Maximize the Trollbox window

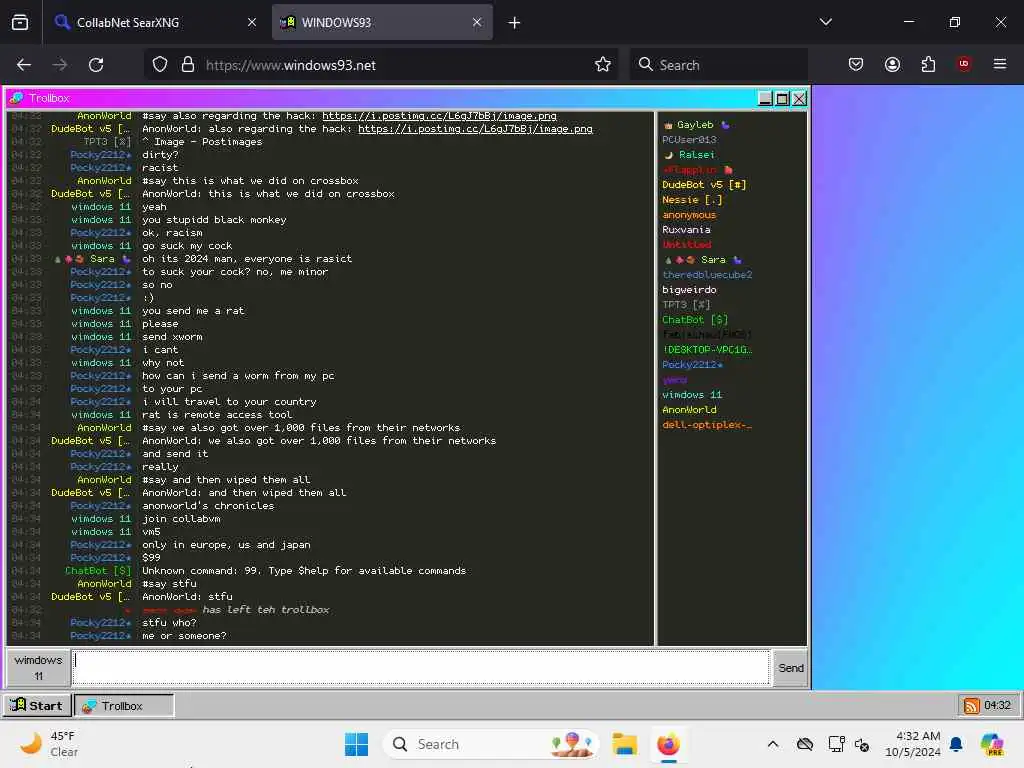[782, 98]
